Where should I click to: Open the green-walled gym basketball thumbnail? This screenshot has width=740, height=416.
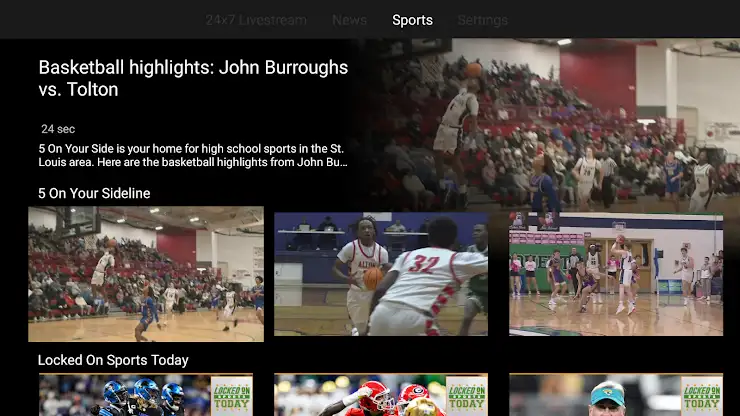(x=616, y=274)
